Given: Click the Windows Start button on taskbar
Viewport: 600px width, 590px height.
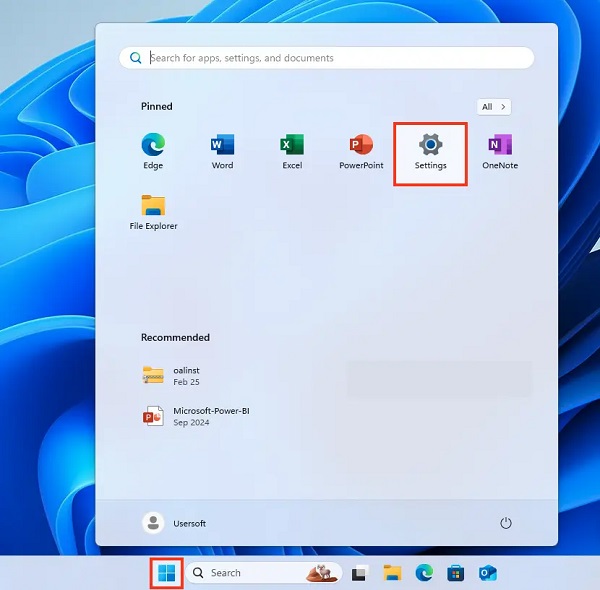Looking at the screenshot, I should tap(166, 573).
